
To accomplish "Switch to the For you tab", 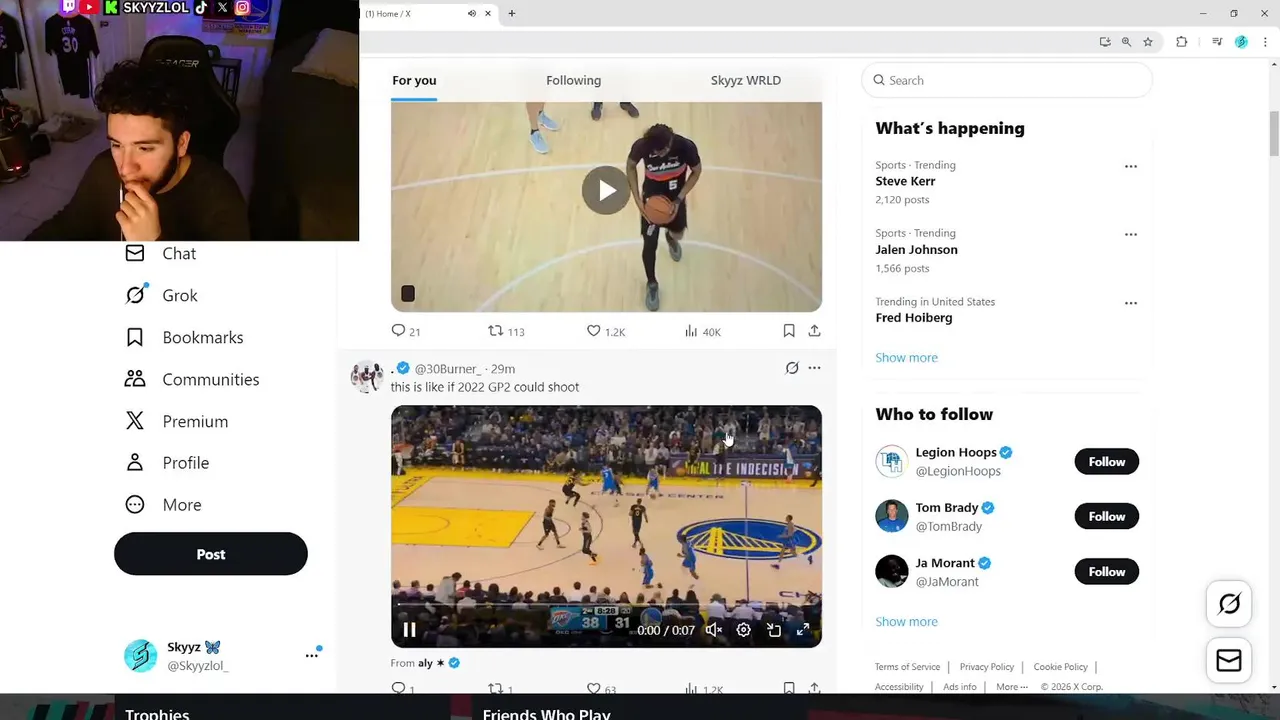I will [x=414, y=80].
